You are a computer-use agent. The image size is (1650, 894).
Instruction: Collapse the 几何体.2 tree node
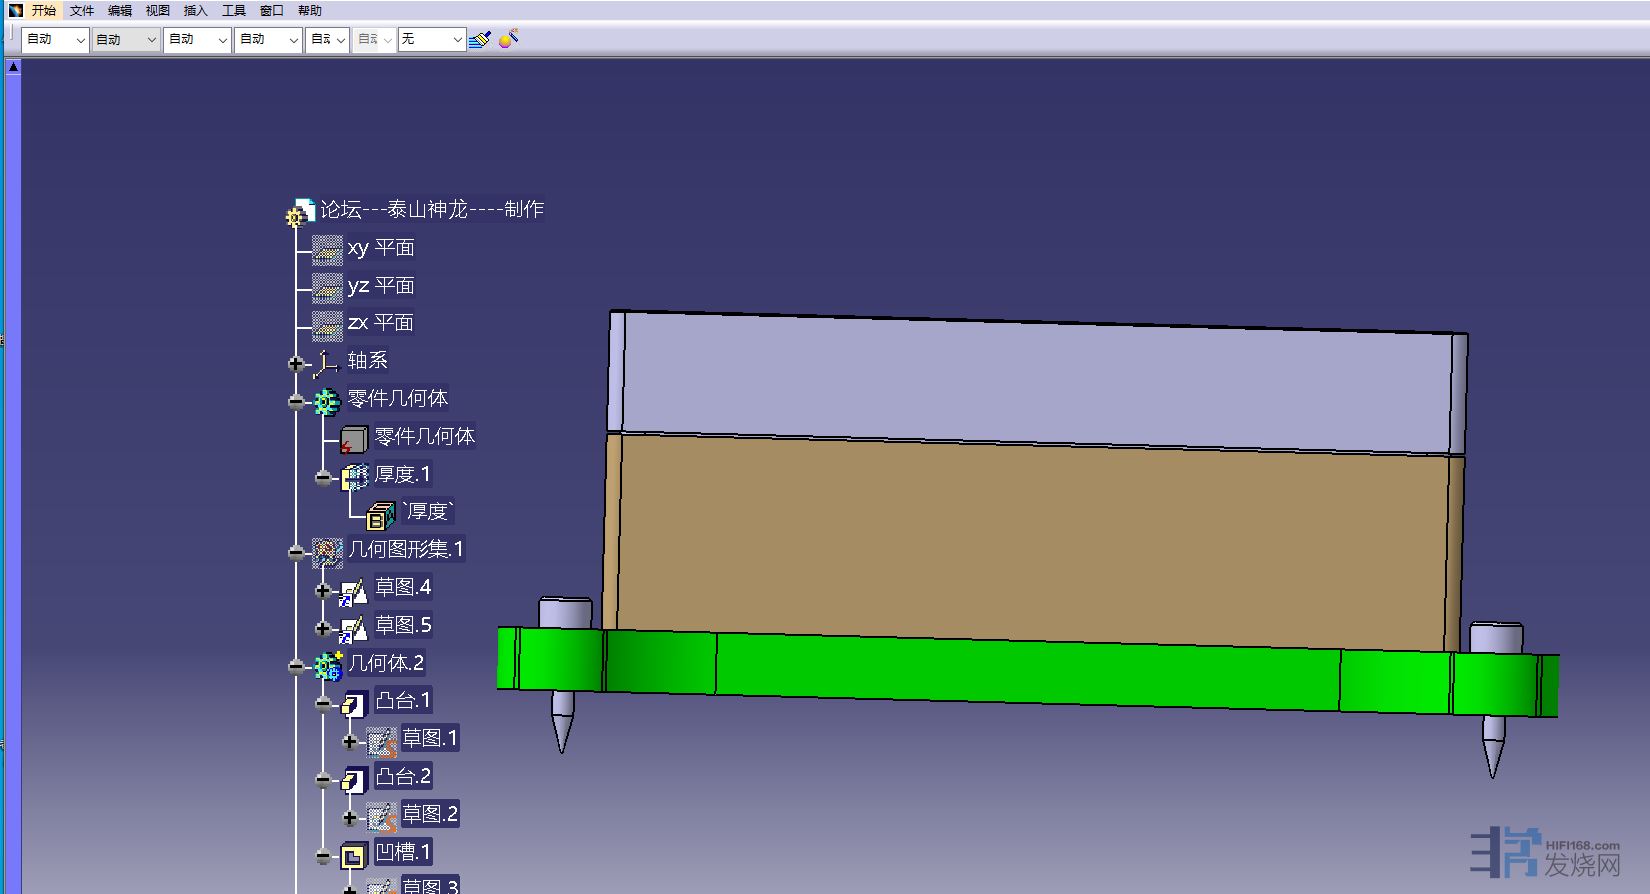[x=296, y=667]
